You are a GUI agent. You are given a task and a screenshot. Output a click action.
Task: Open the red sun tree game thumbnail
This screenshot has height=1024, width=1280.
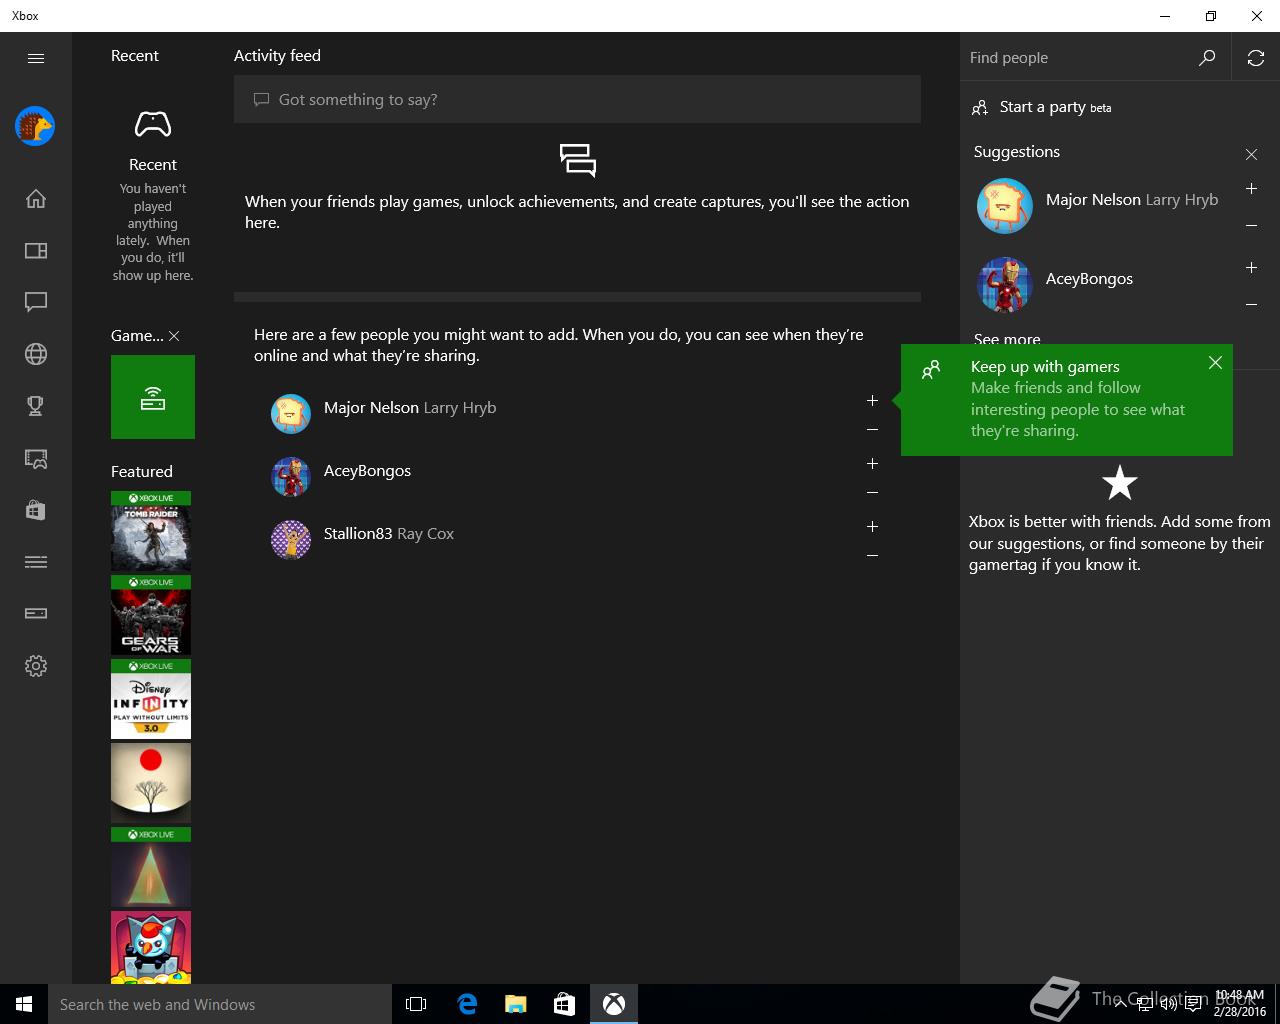[151, 783]
